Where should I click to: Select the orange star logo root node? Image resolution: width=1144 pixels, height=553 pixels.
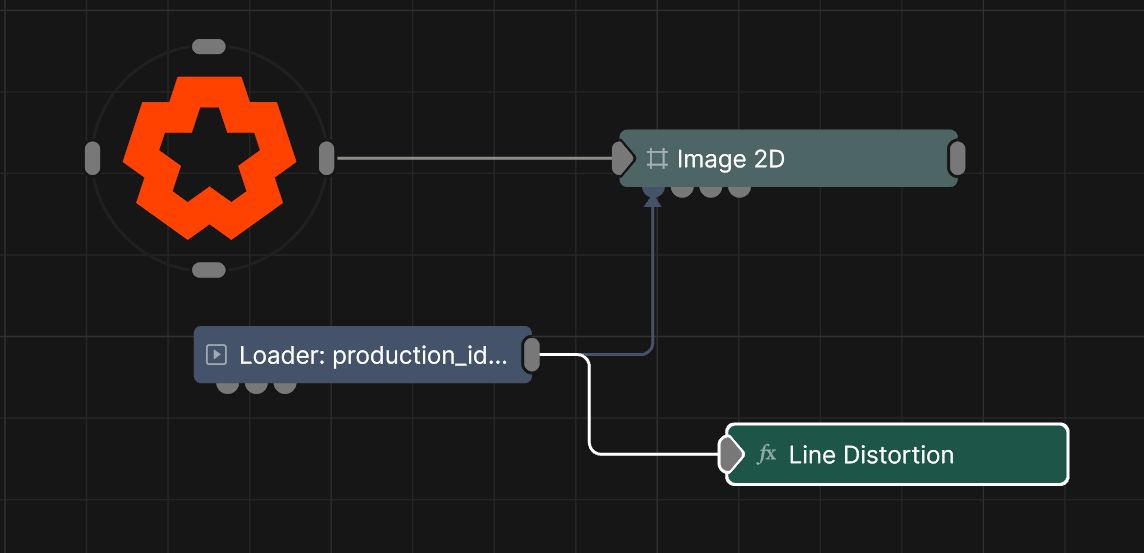[x=209, y=158]
